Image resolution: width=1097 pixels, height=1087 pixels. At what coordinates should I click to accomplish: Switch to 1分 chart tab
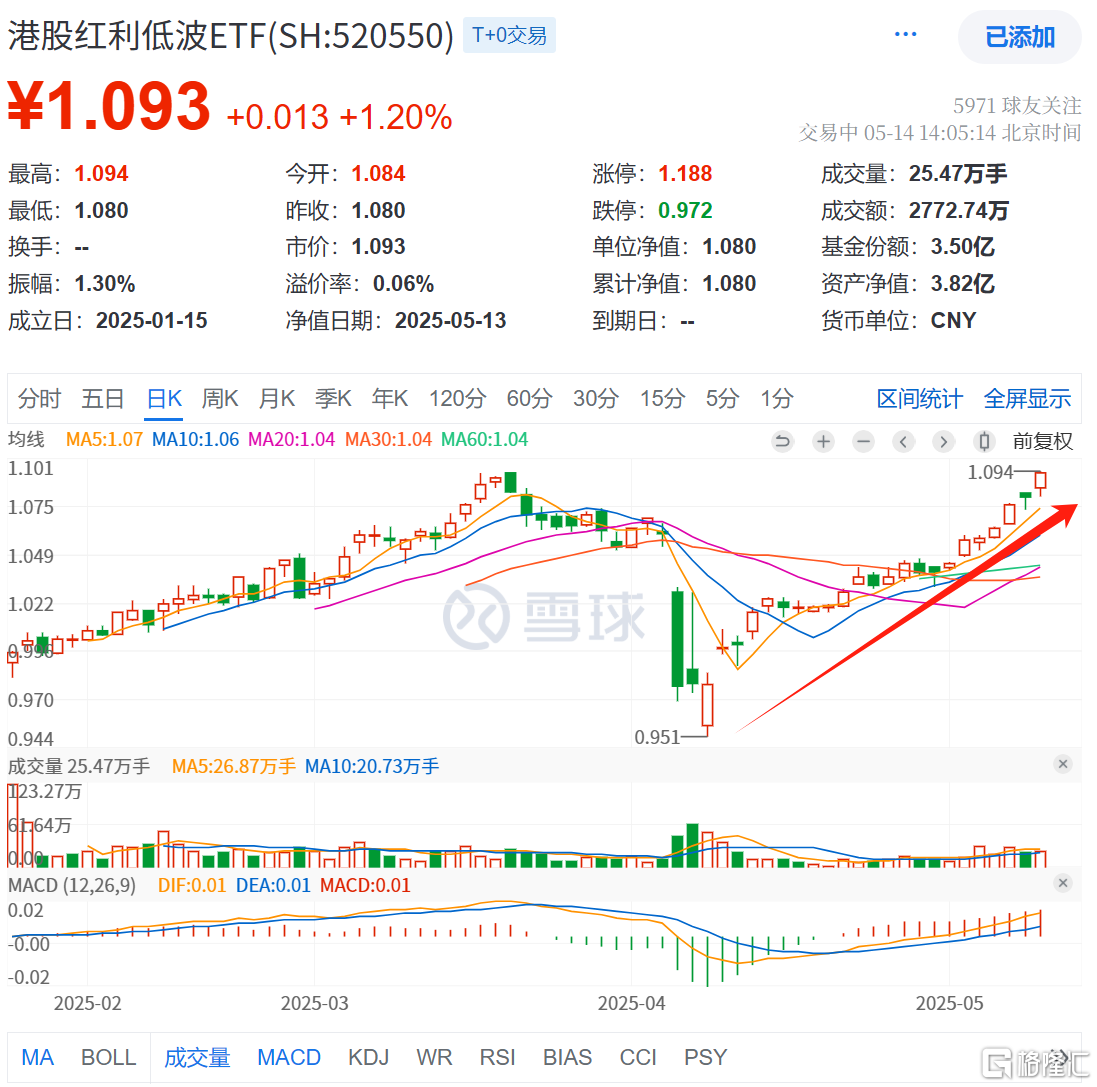click(x=777, y=399)
